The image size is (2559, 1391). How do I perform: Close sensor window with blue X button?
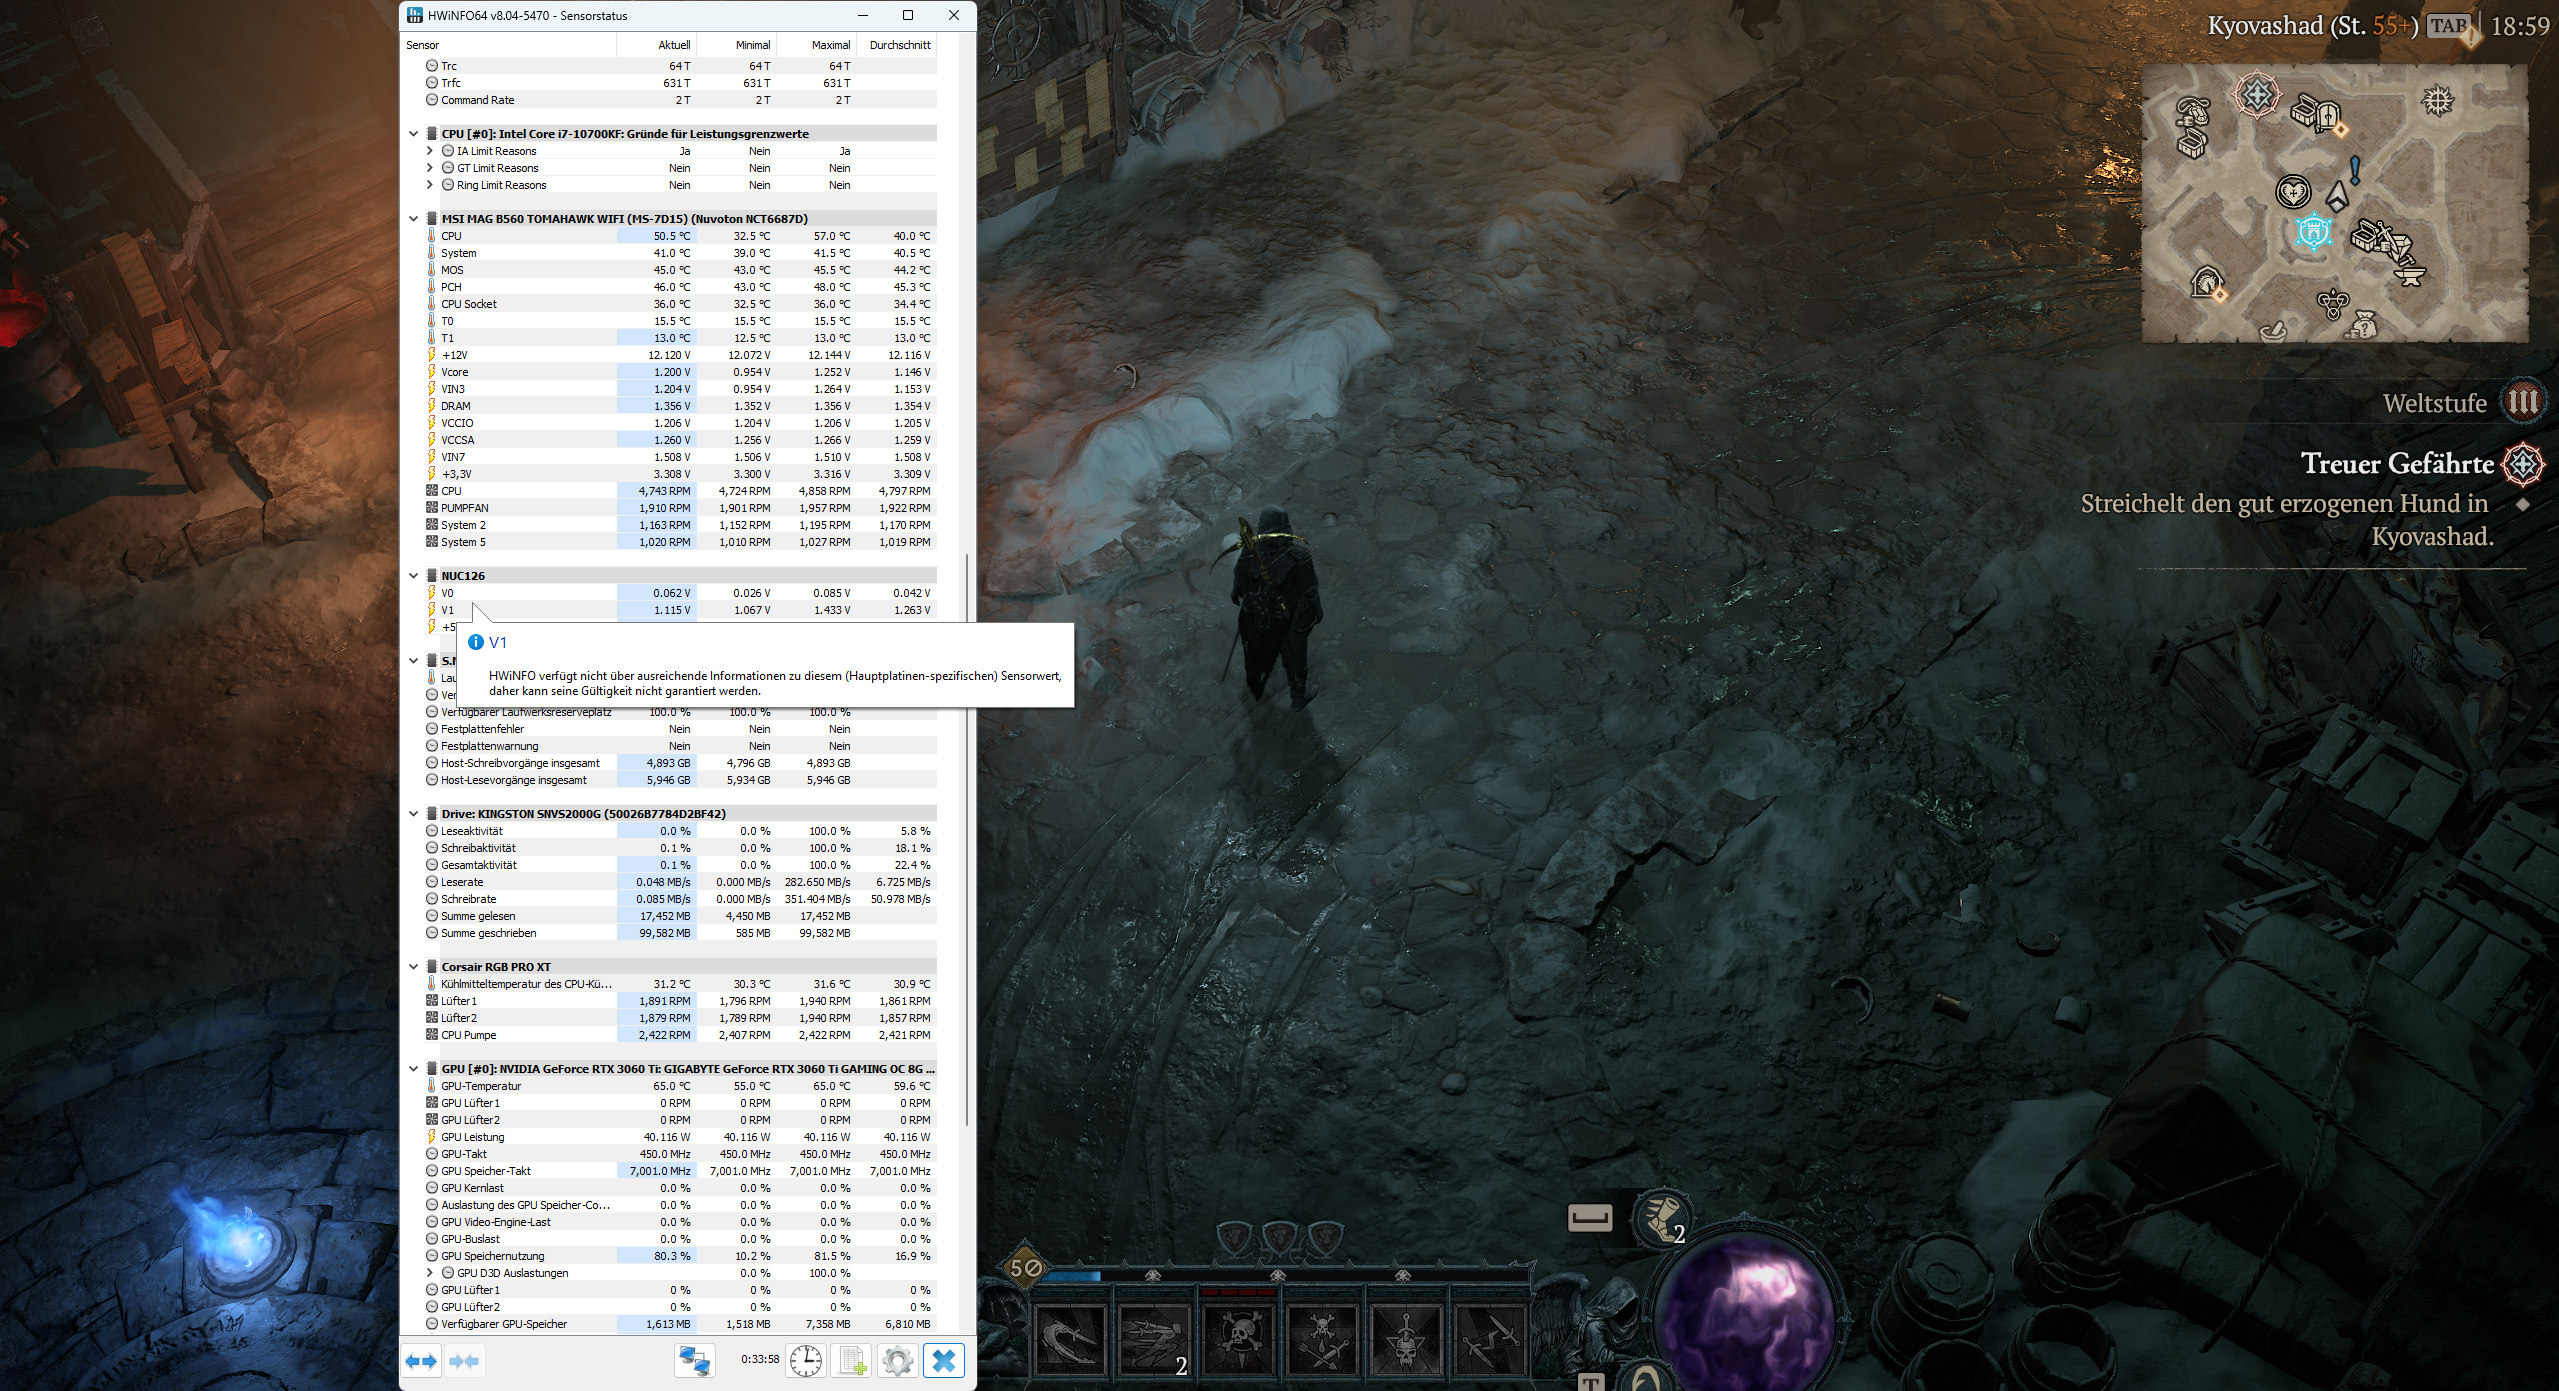944,1361
